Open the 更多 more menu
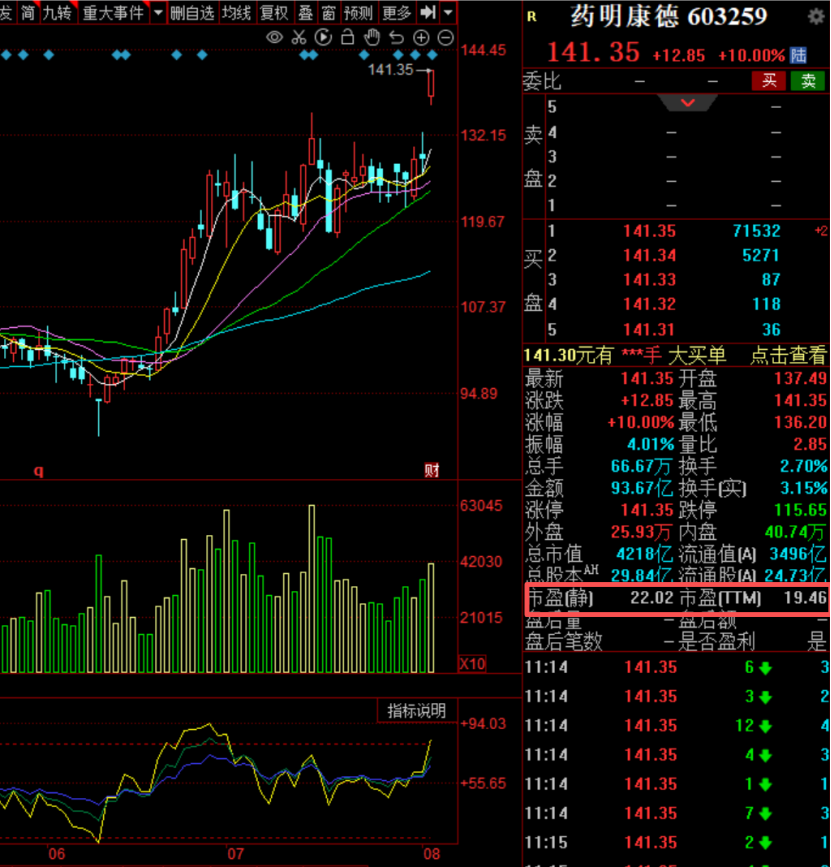Viewport: 831px width, 867px height. [396, 12]
